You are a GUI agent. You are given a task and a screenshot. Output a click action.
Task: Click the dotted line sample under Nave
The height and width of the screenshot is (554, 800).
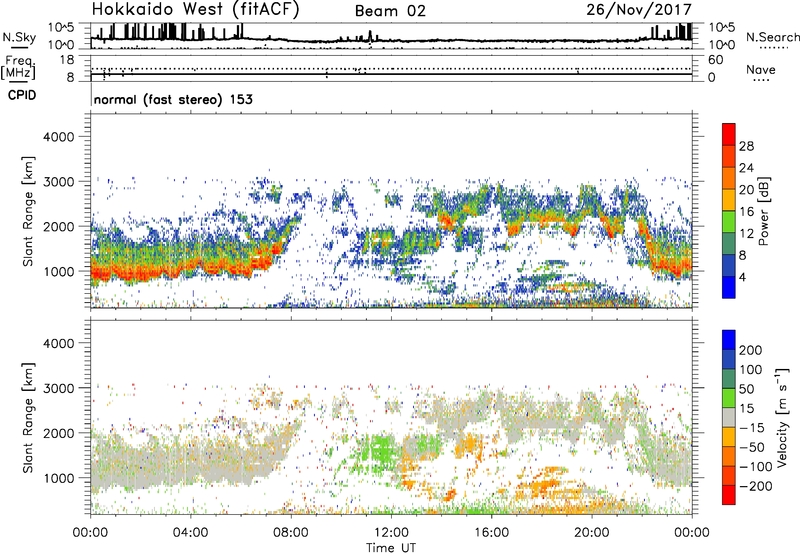coord(761,81)
